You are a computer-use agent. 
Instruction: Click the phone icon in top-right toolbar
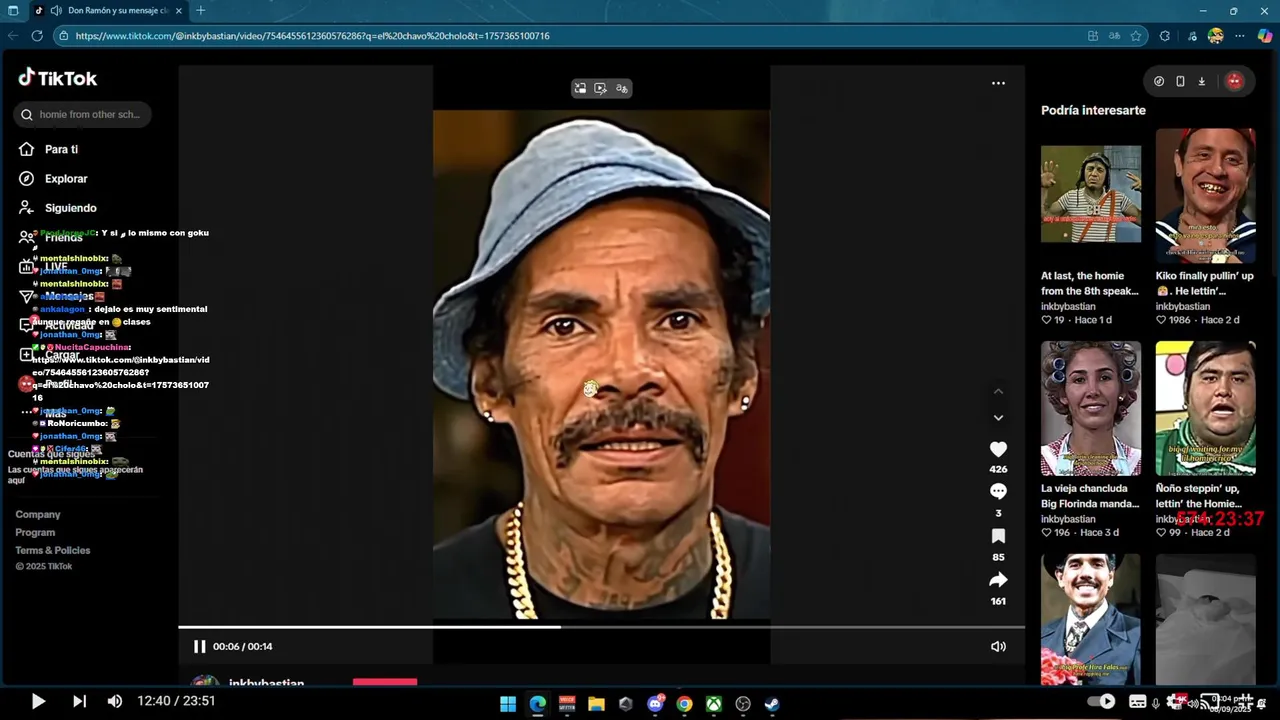click(x=1180, y=81)
